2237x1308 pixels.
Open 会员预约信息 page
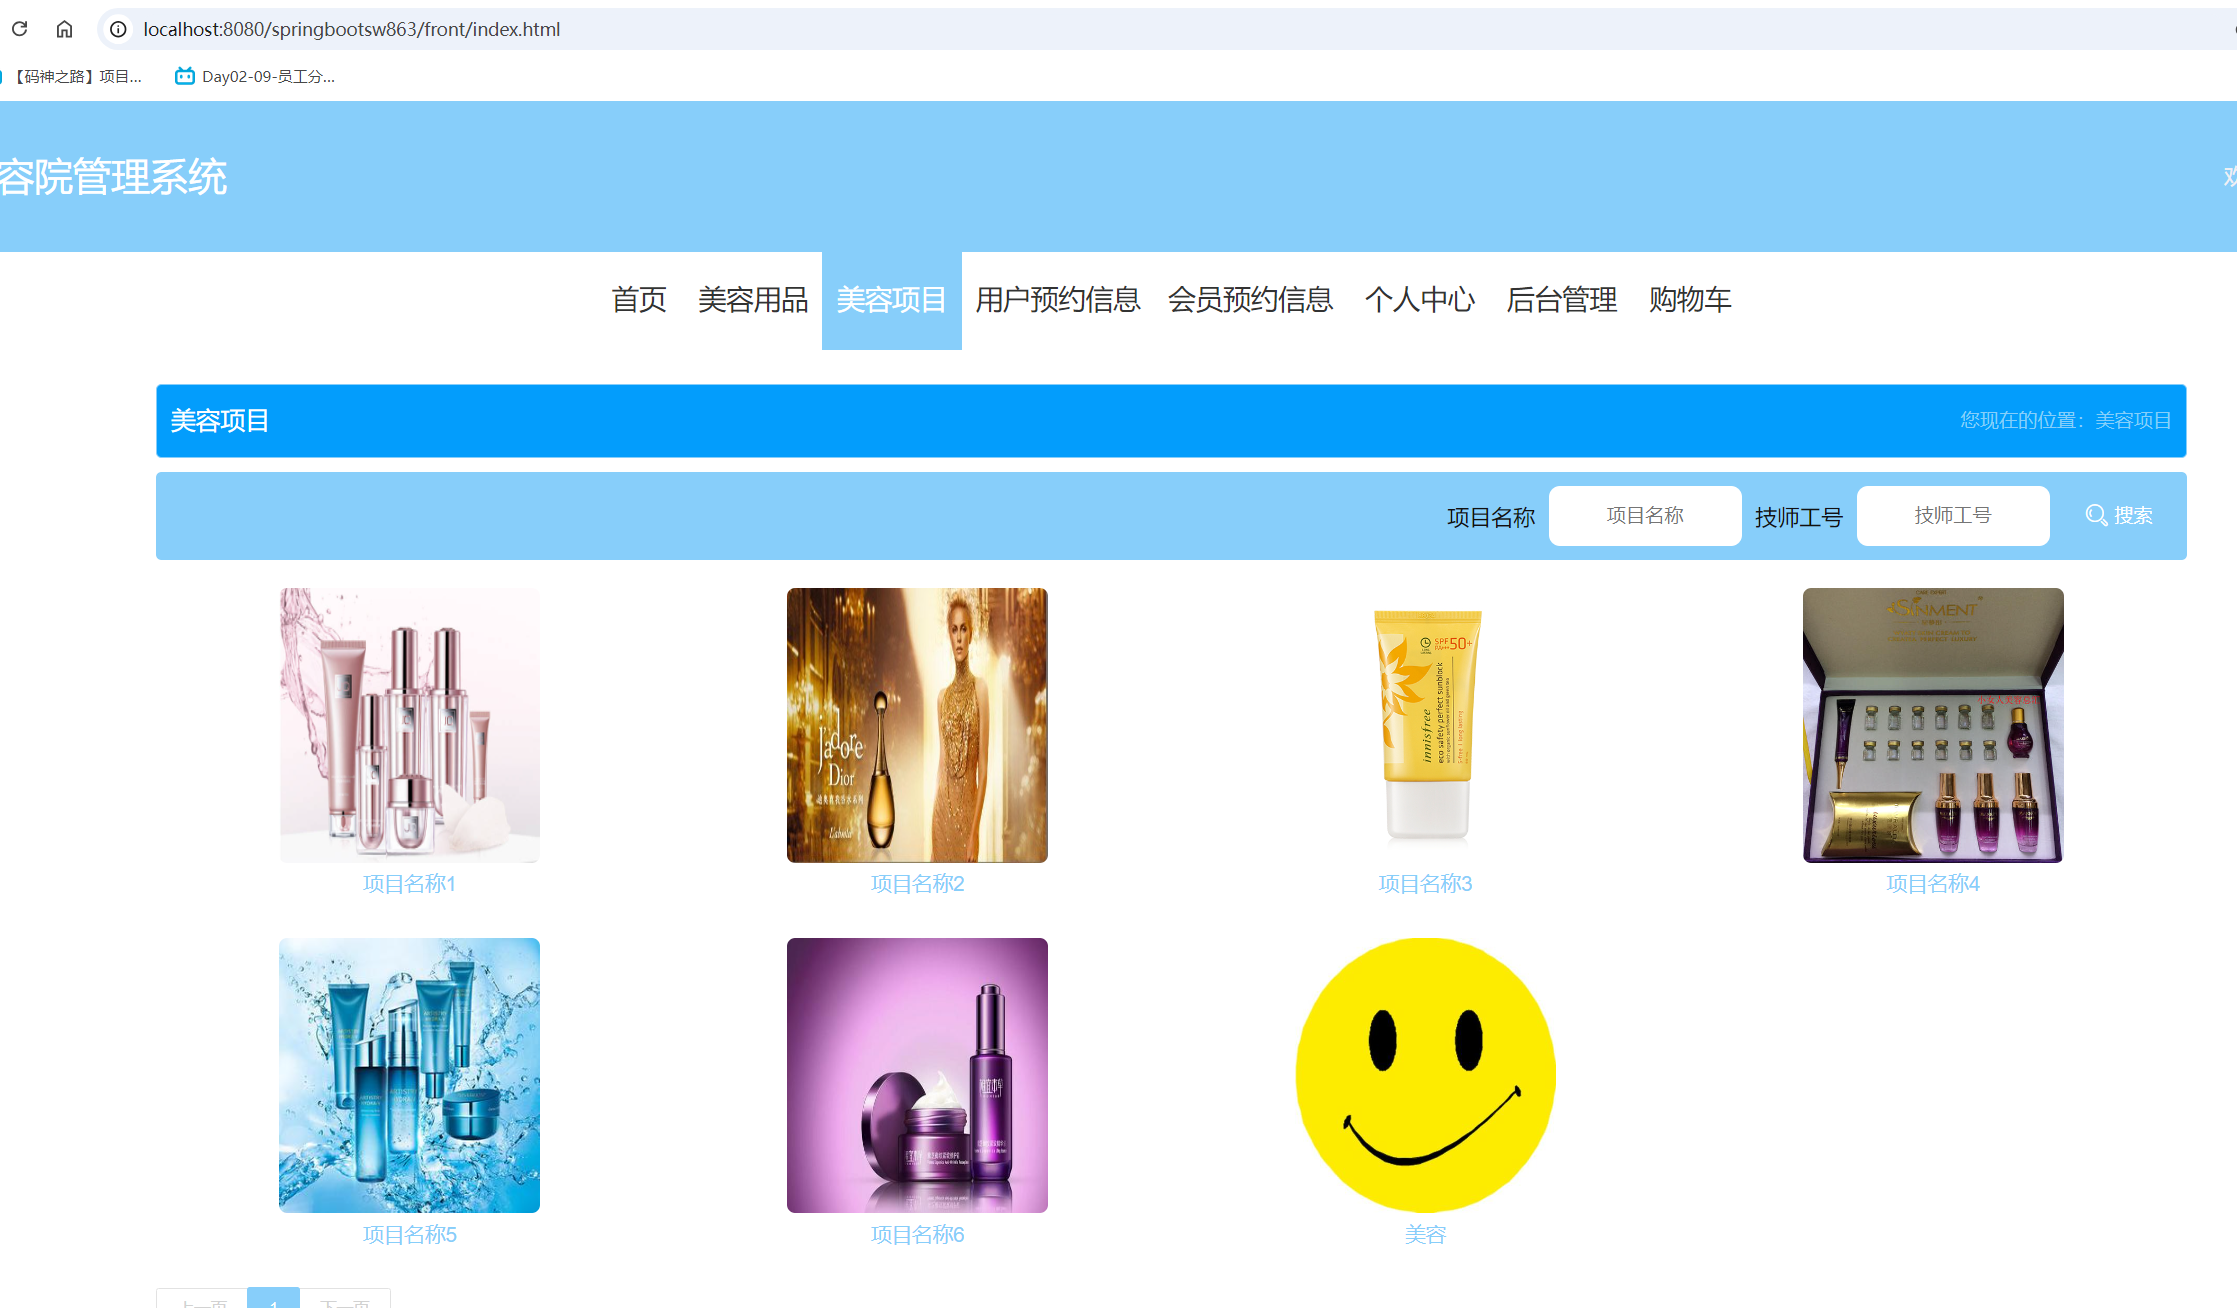pos(1250,300)
